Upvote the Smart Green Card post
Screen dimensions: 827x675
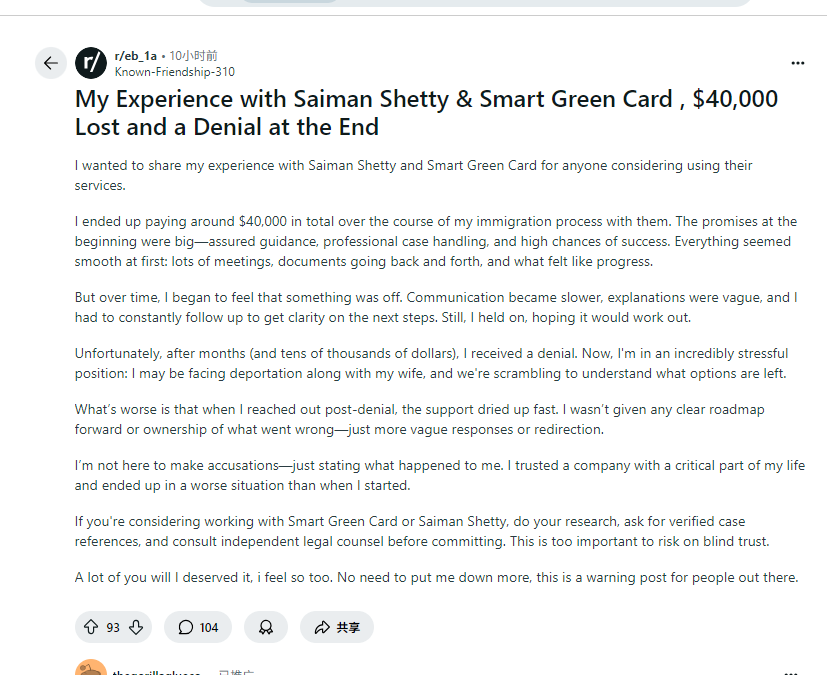pos(91,627)
